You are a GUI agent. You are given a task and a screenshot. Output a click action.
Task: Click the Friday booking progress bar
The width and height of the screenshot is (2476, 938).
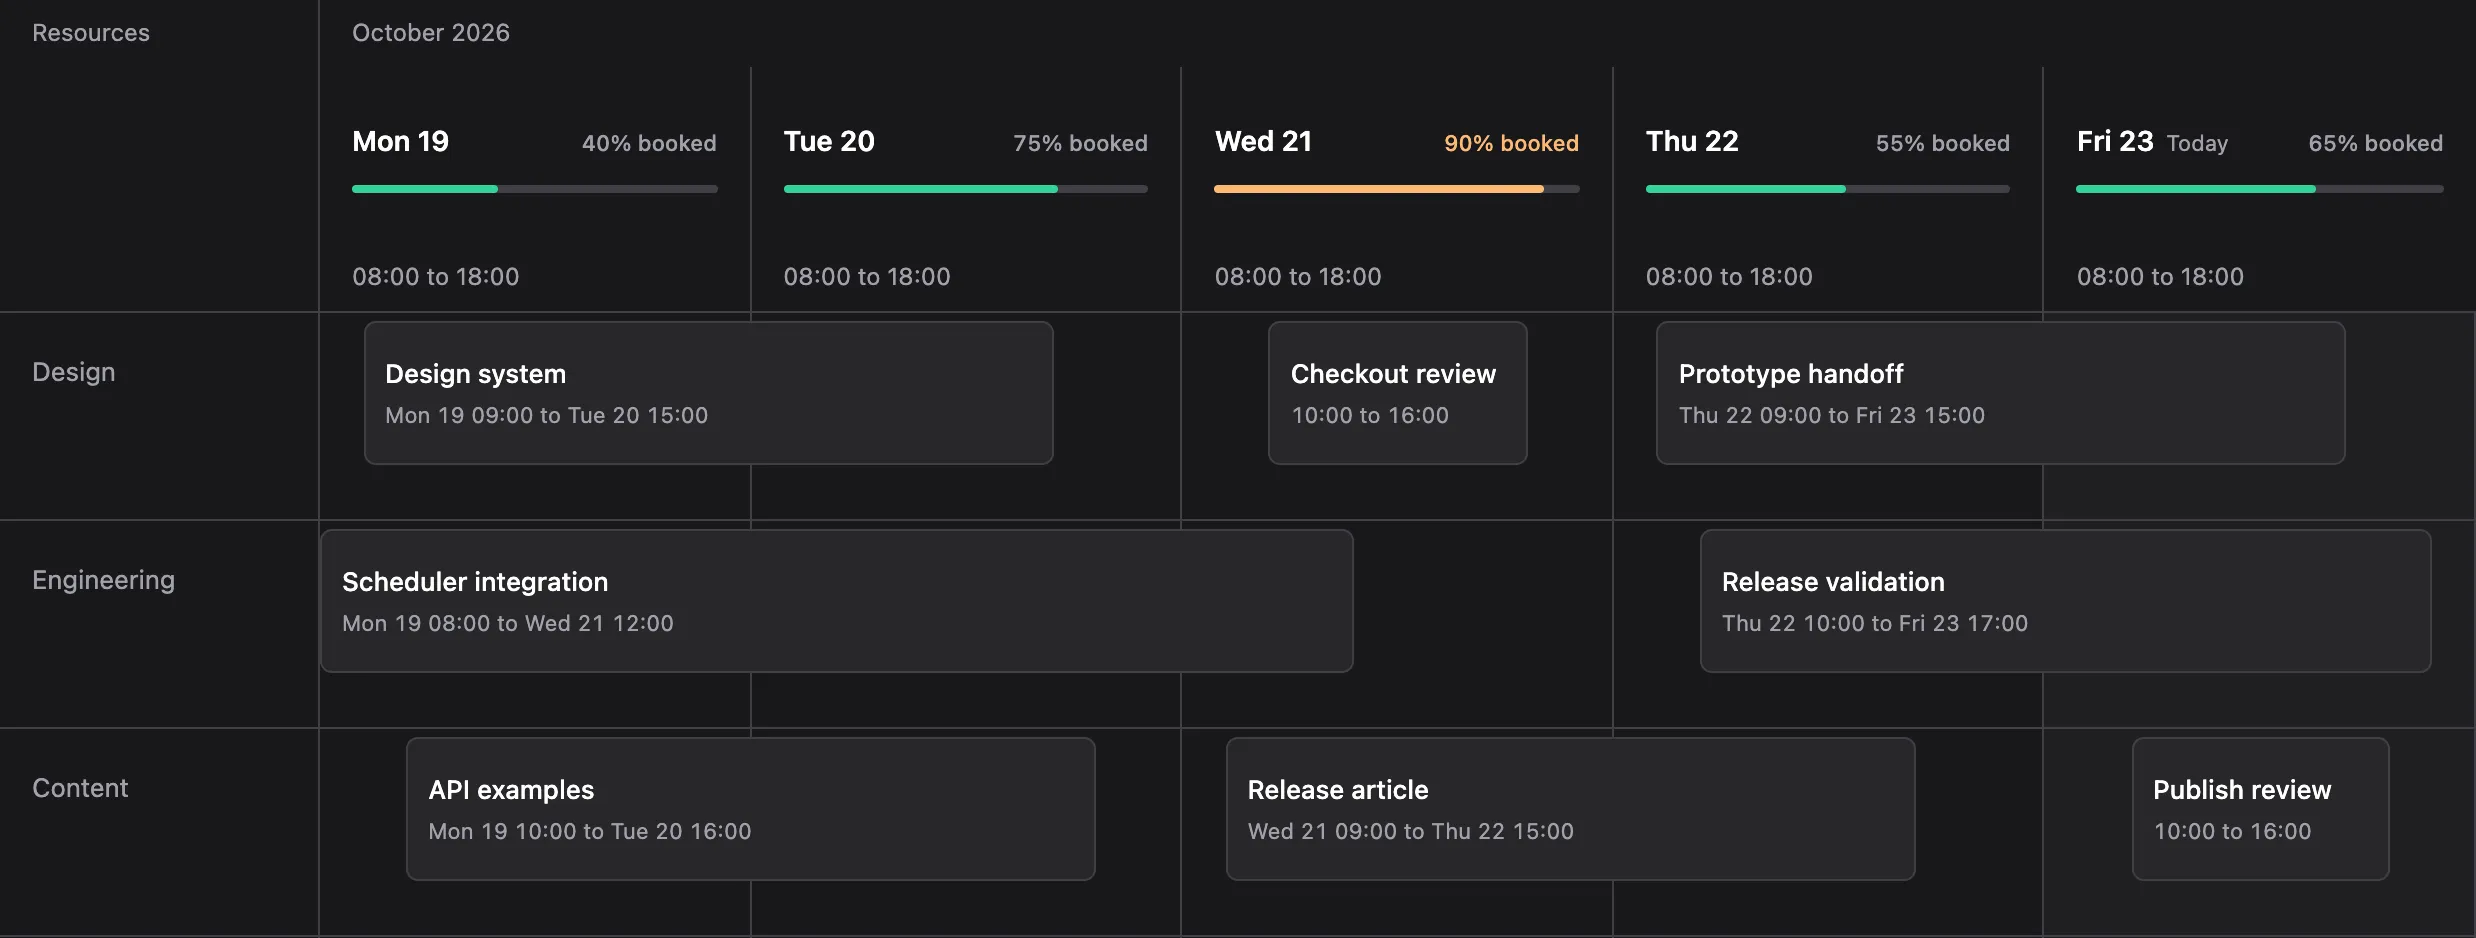pyautogui.click(x=2259, y=189)
